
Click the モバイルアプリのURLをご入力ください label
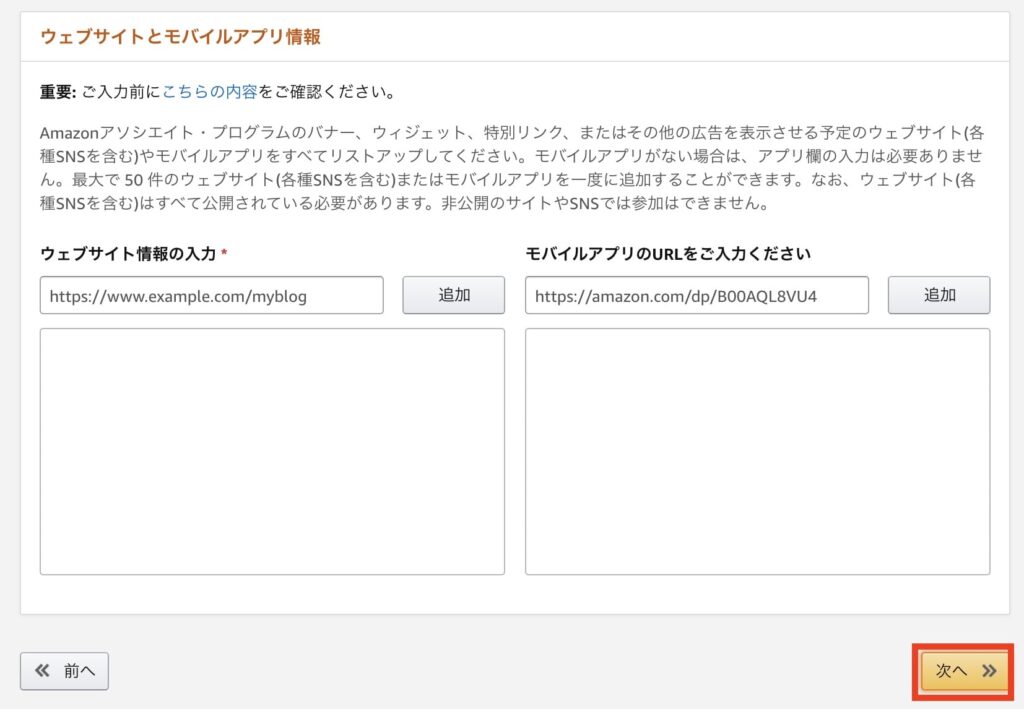(668, 253)
